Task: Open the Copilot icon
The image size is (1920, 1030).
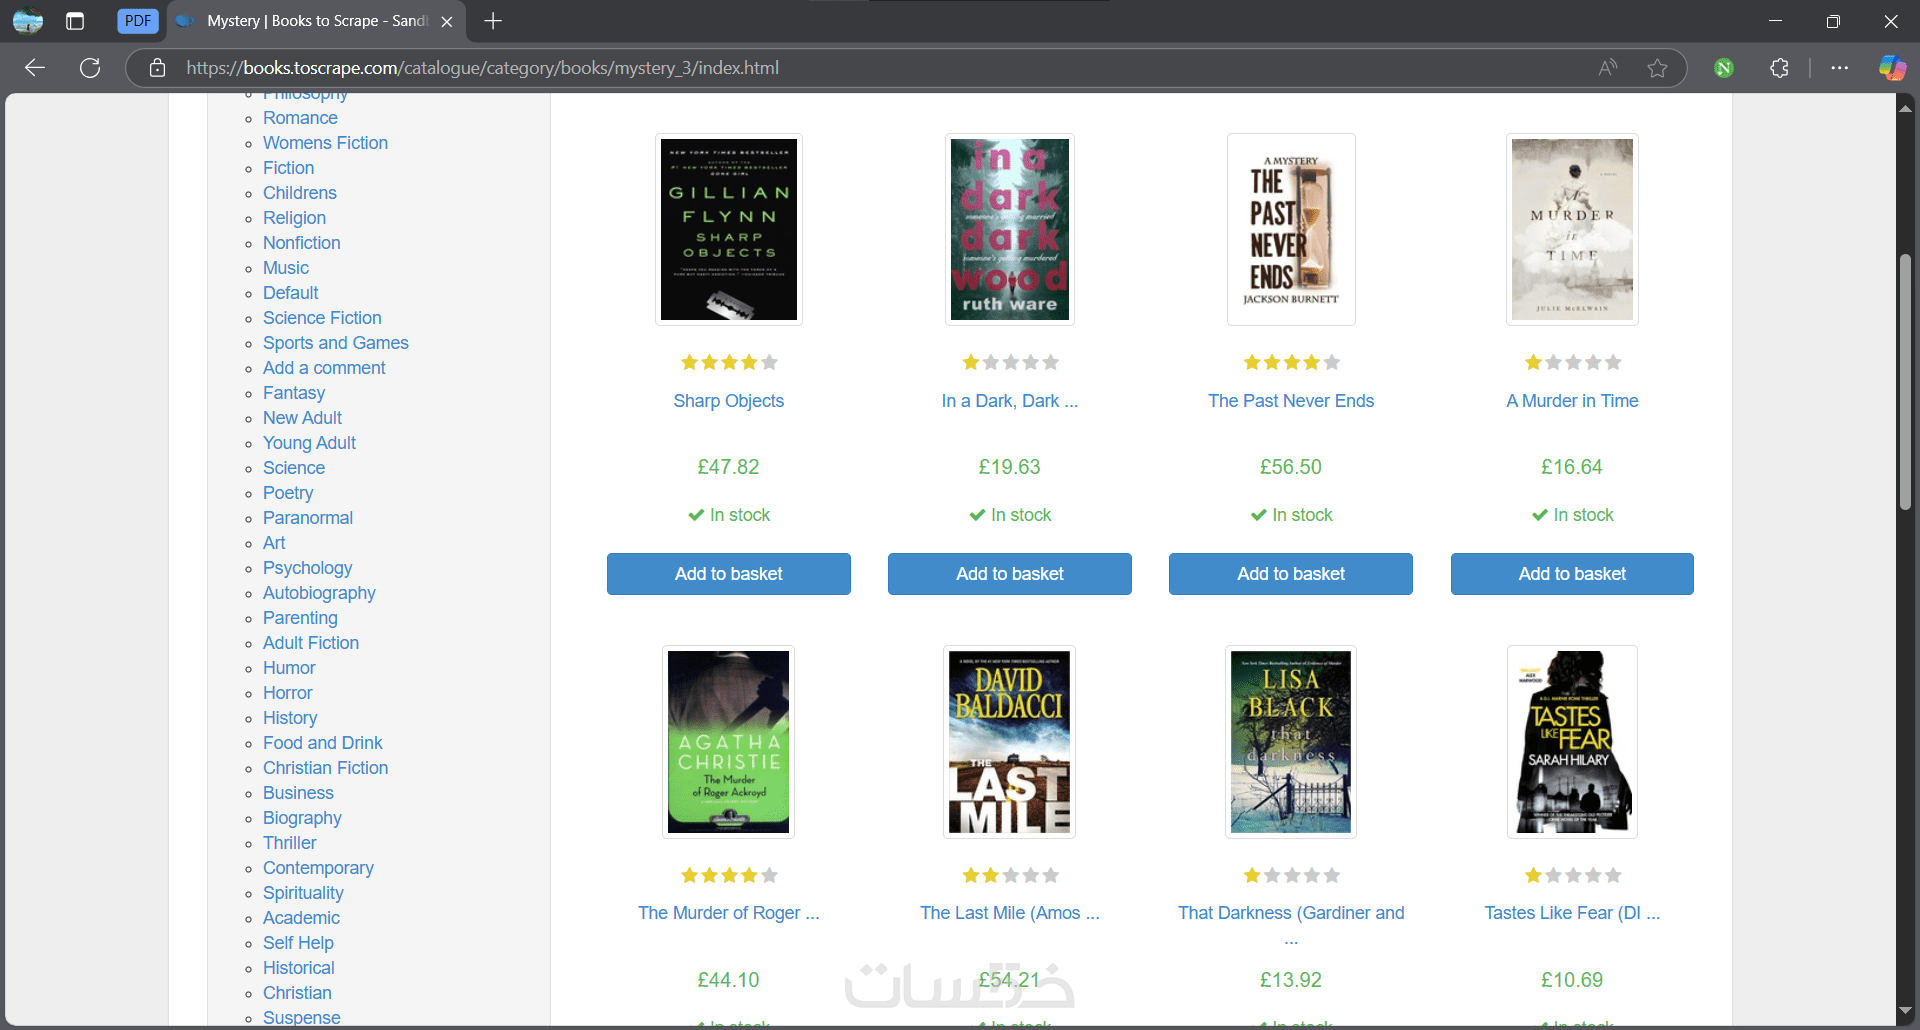Action: [1892, 68]
